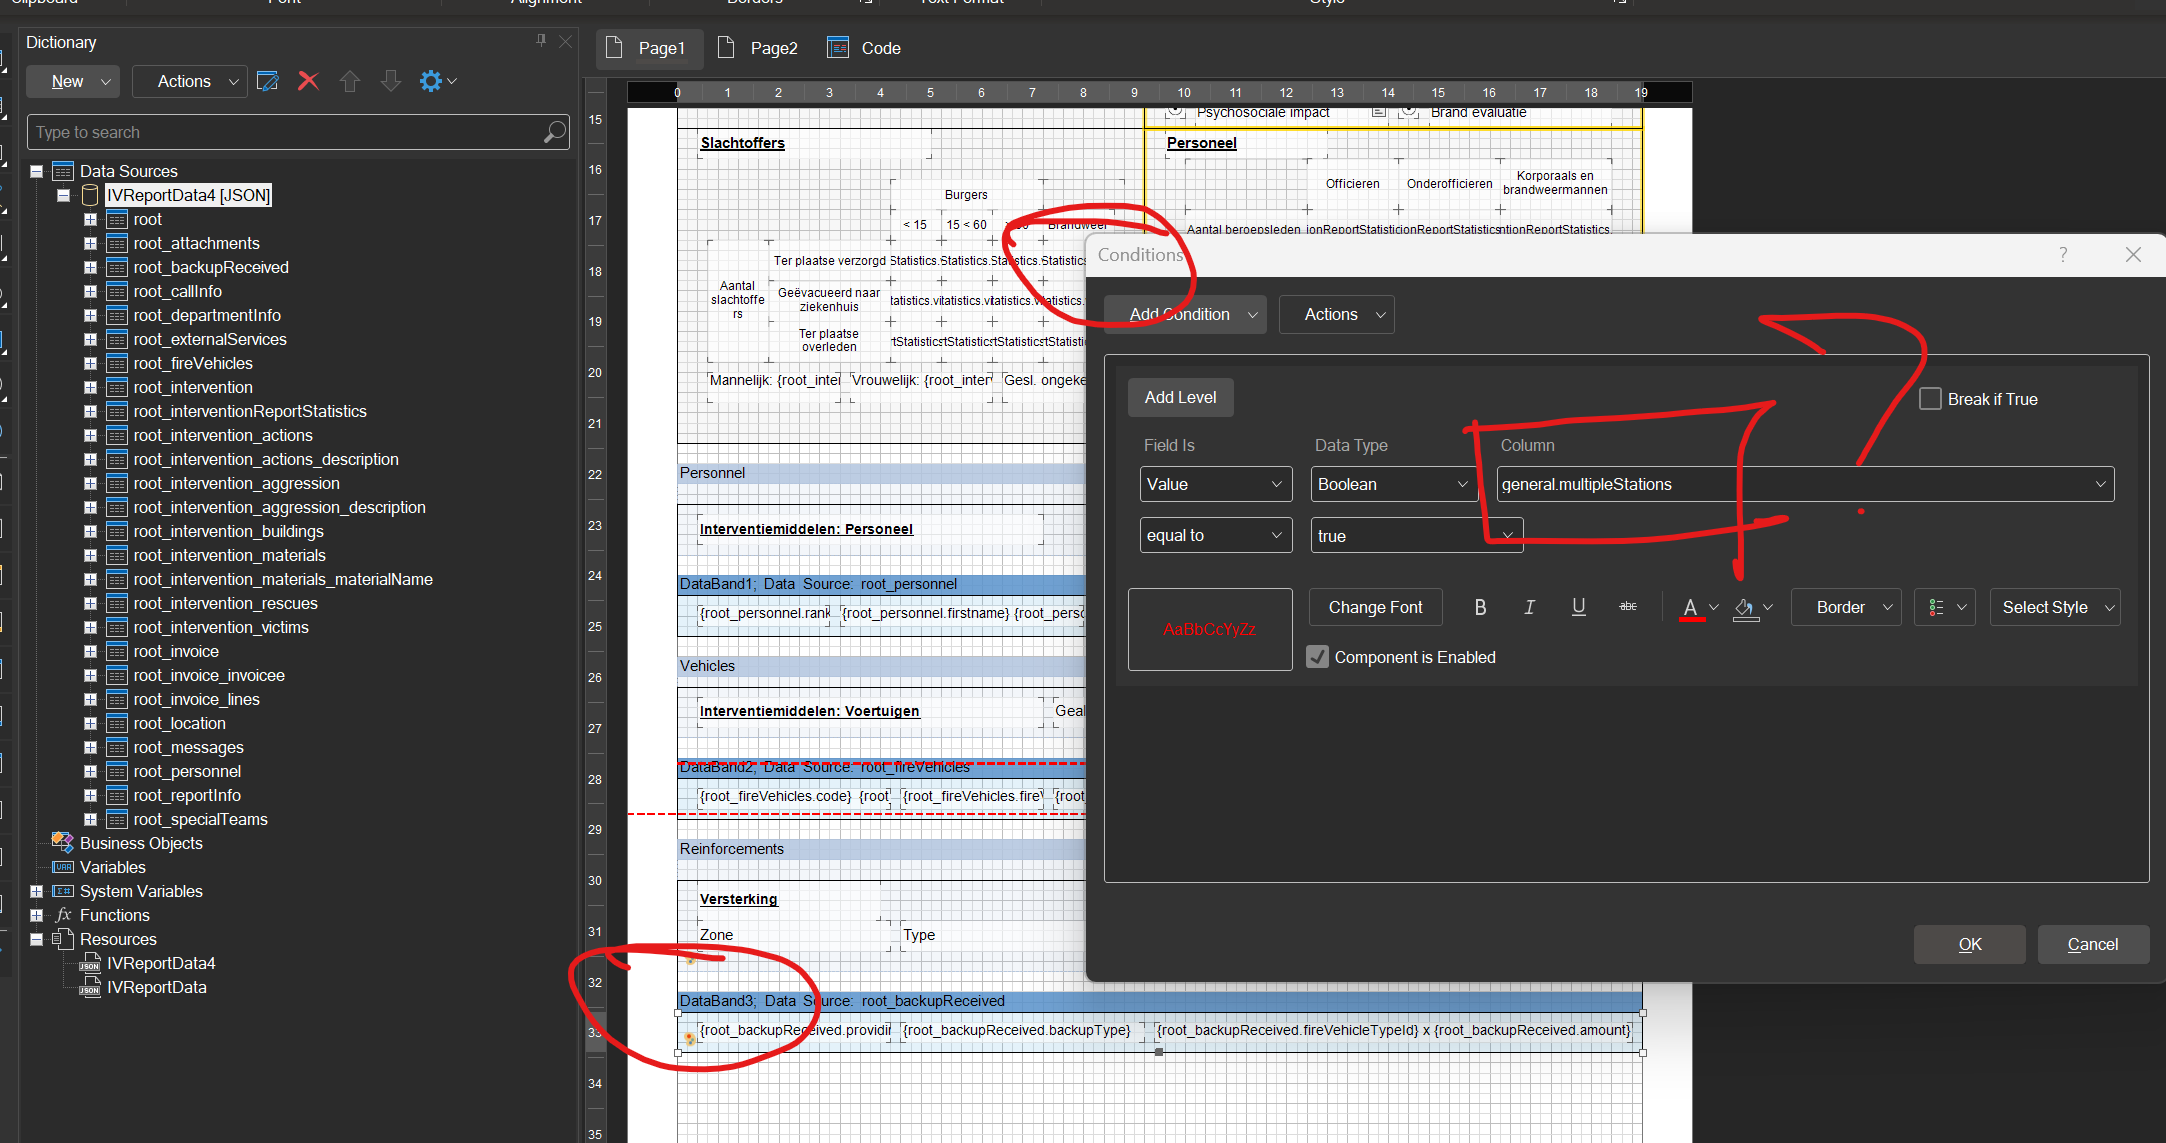Select the root_callInfo data source
The width and height of the screenshot is (2166, 1143).
(x=177, y=291)
